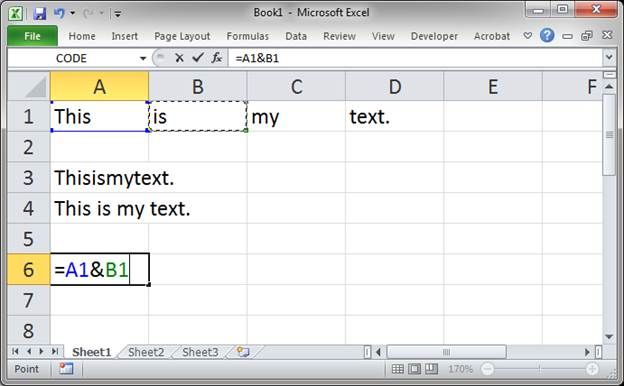Switch to the Home ribbon tab
Image resolution: width=624 pixels, height=386 pixels.
82,36
